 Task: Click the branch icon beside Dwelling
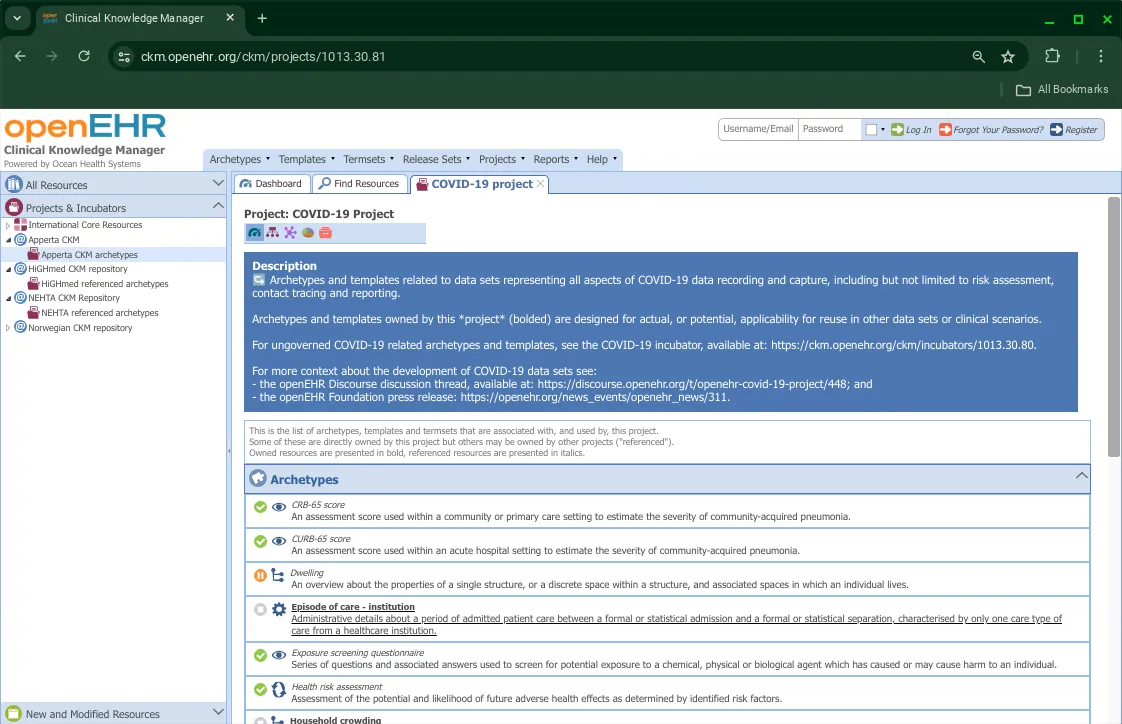[279, 575]
